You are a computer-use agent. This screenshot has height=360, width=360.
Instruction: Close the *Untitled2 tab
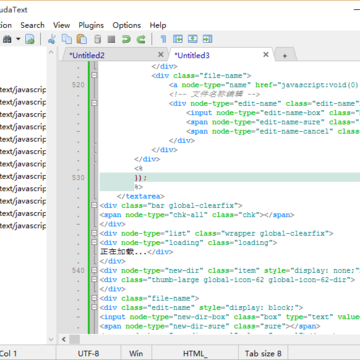(161, 54)
